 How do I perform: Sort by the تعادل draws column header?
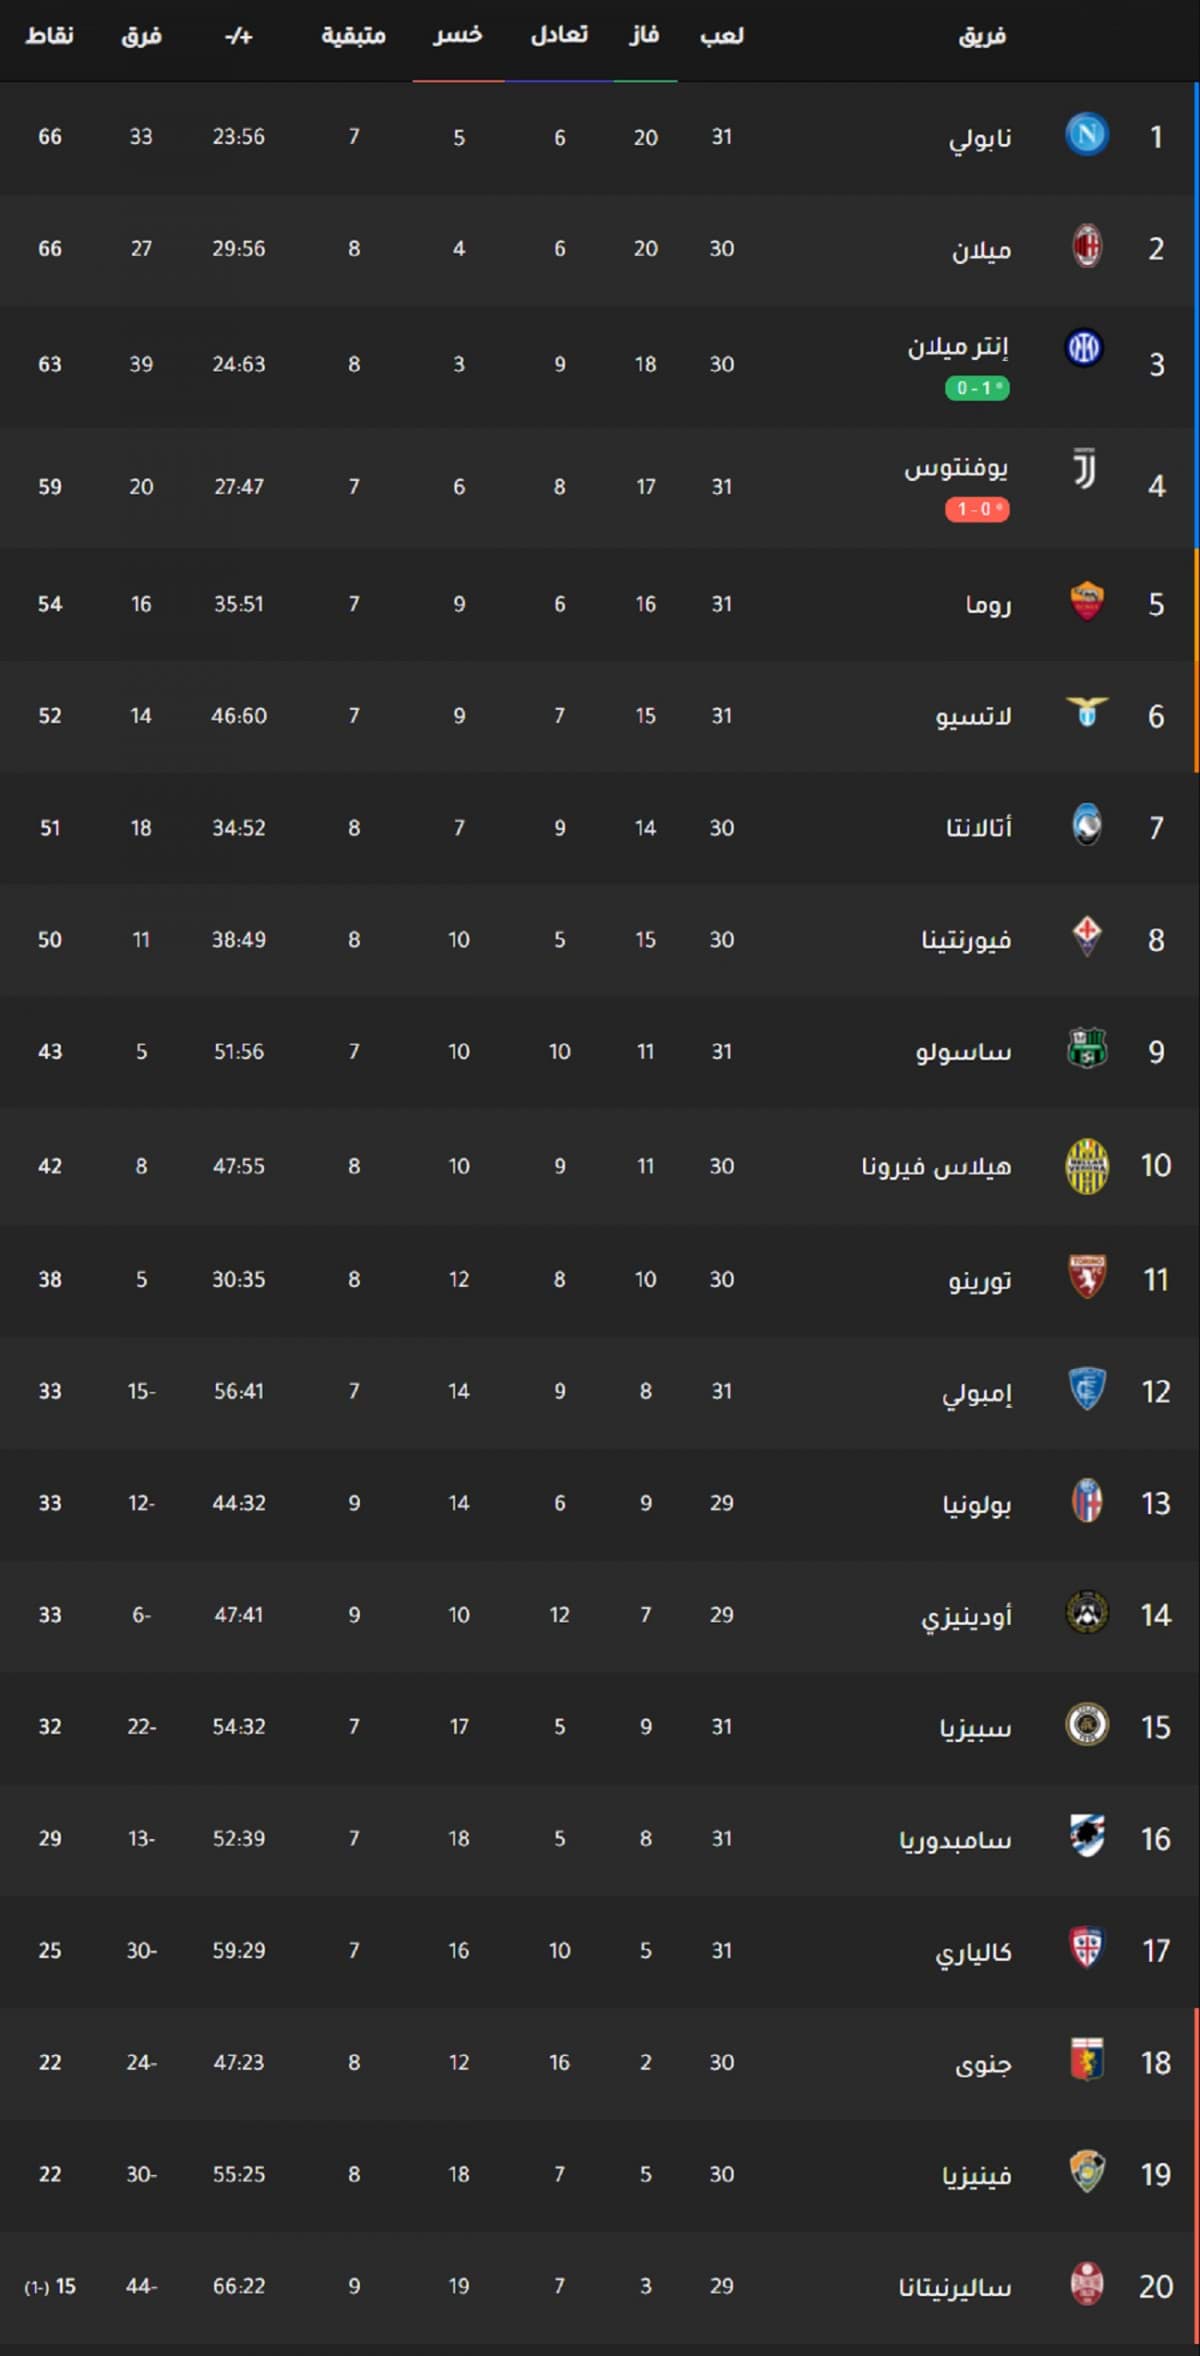[559, 36]
